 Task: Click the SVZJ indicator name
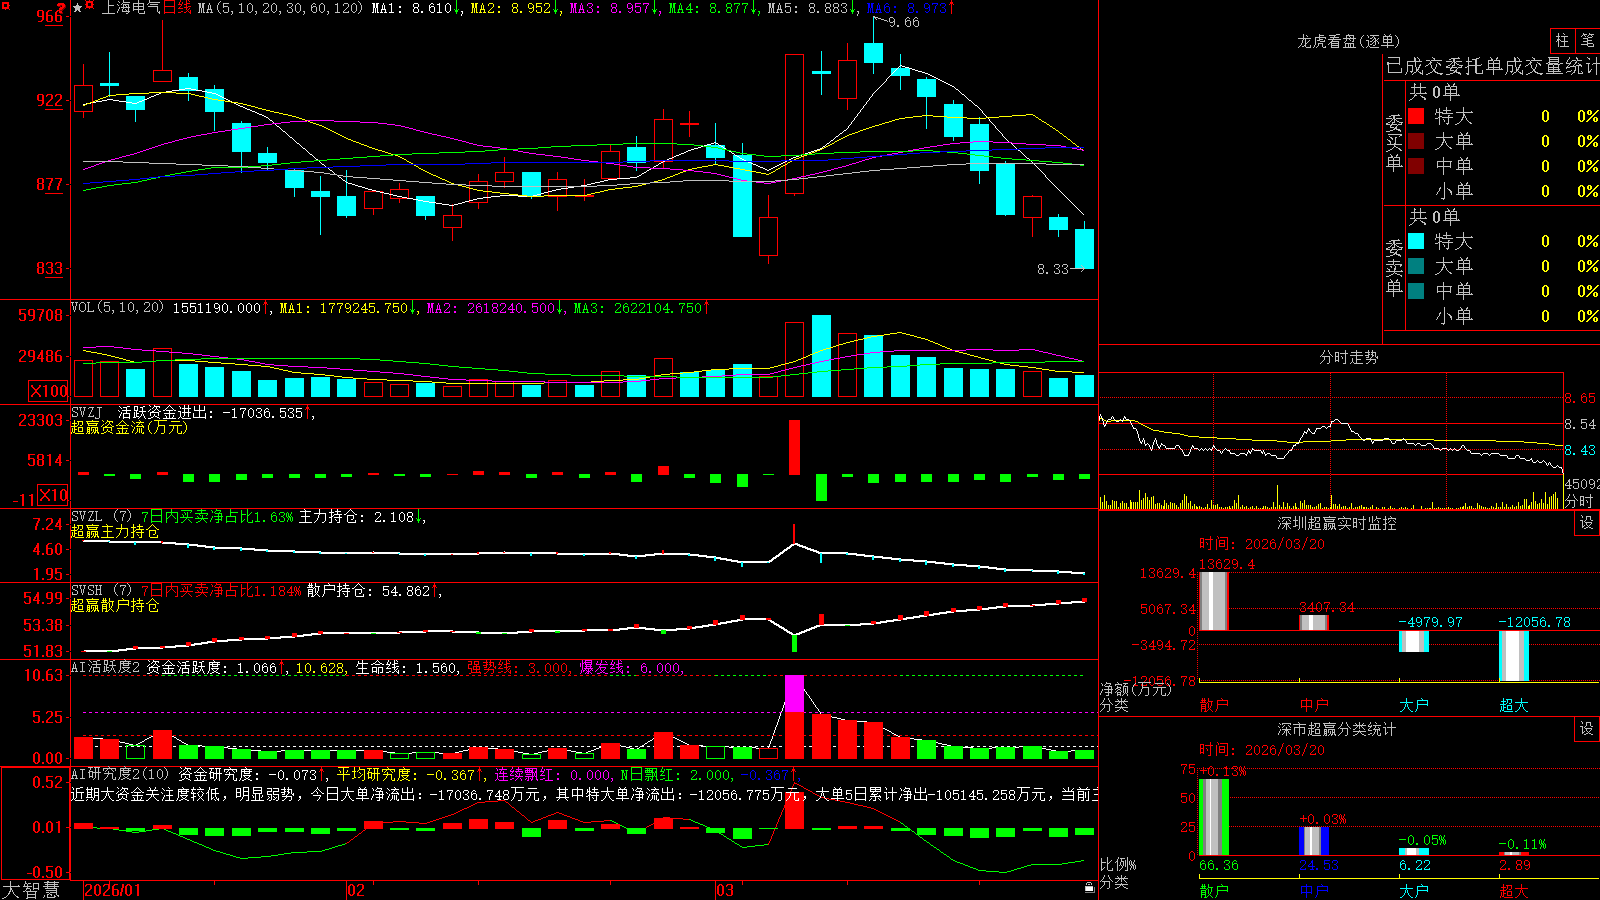[87, 413]
